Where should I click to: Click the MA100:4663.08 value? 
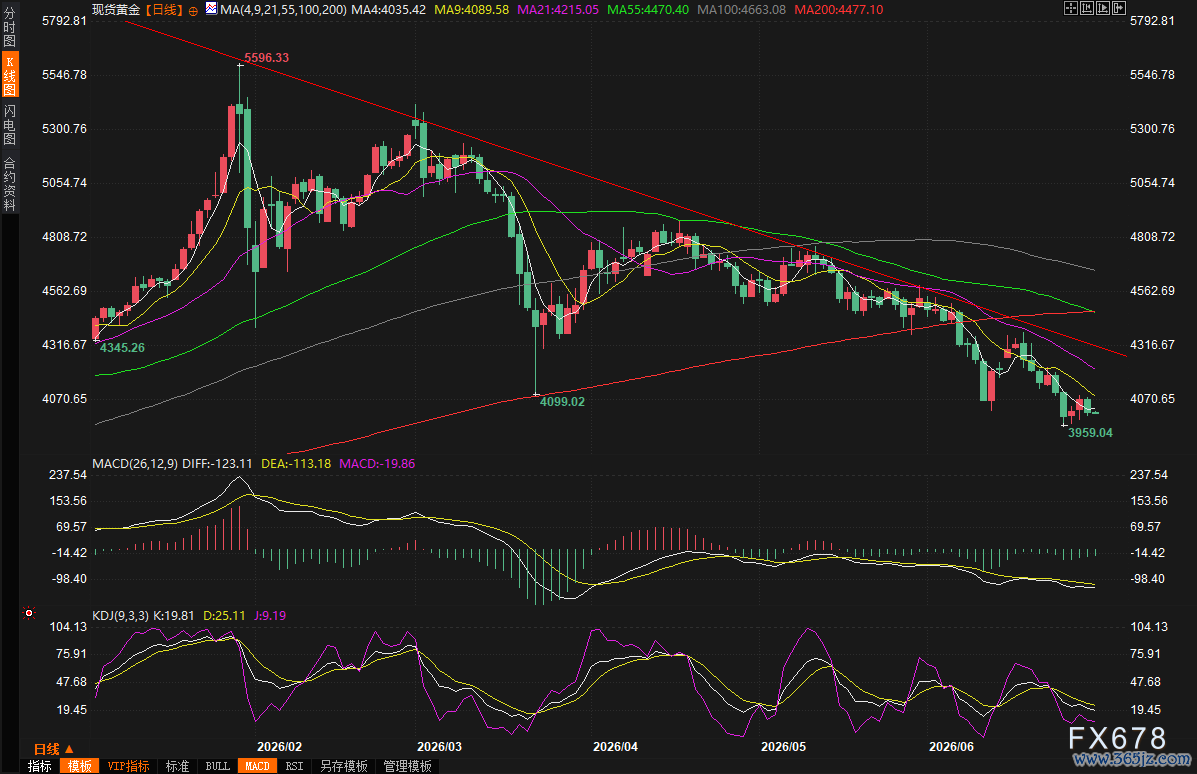pos(742,10)
